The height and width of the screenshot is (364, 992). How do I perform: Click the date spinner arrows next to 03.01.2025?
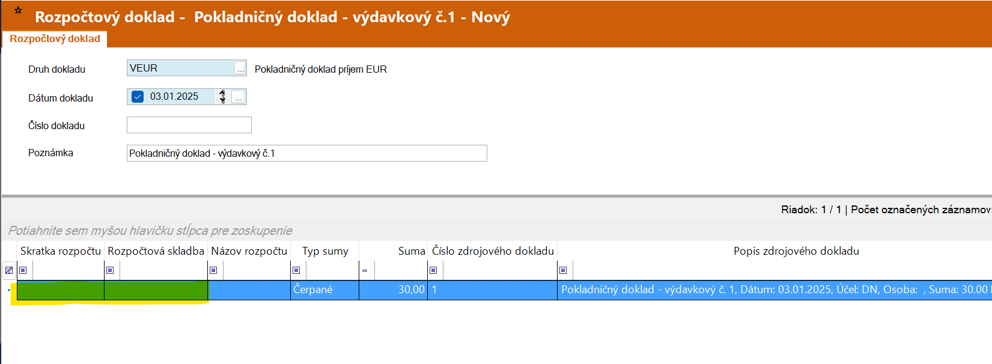pos(222,97)
